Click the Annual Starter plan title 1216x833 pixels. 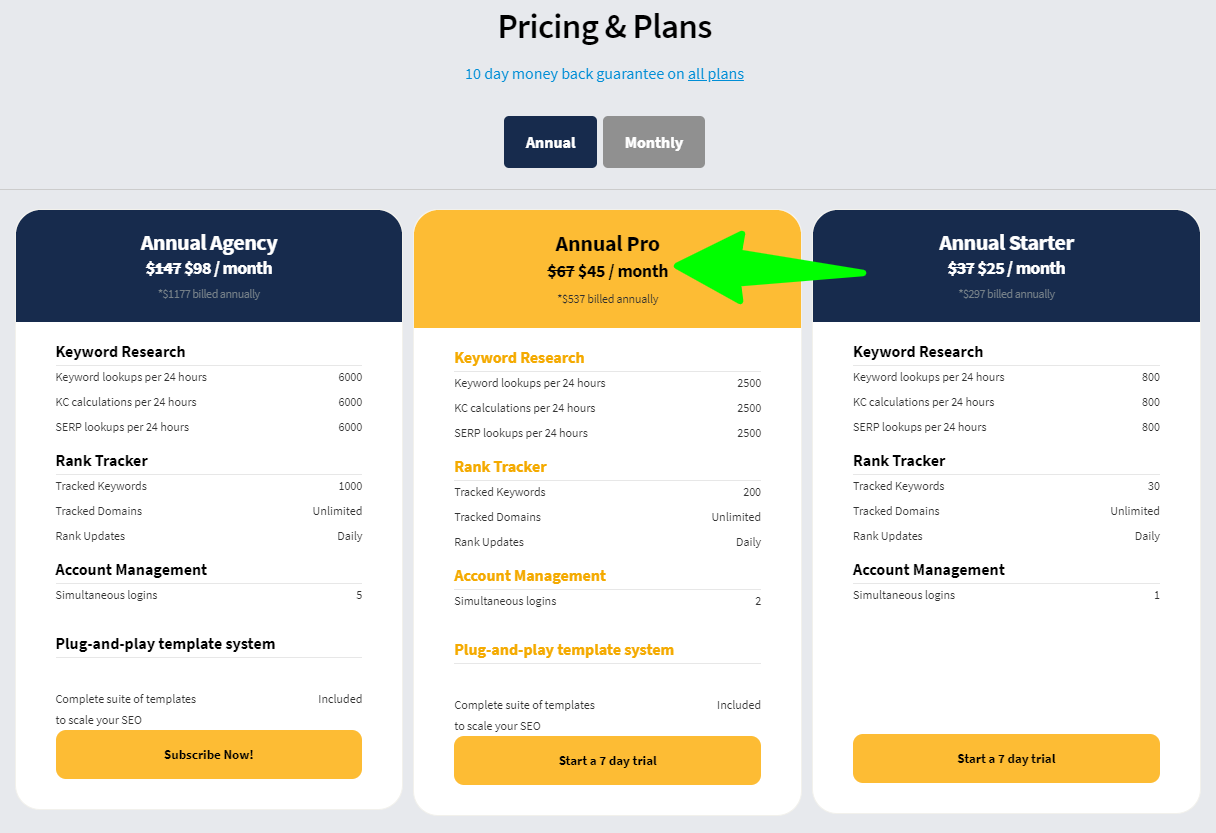coord(1006,243)
